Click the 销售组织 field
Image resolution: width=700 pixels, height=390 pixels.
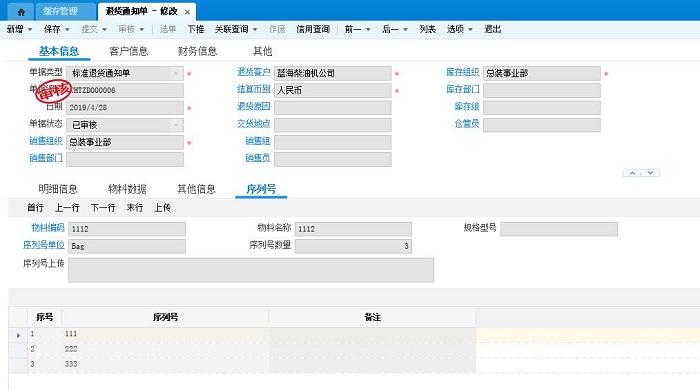pyautogui.click(x=125, y=142)
